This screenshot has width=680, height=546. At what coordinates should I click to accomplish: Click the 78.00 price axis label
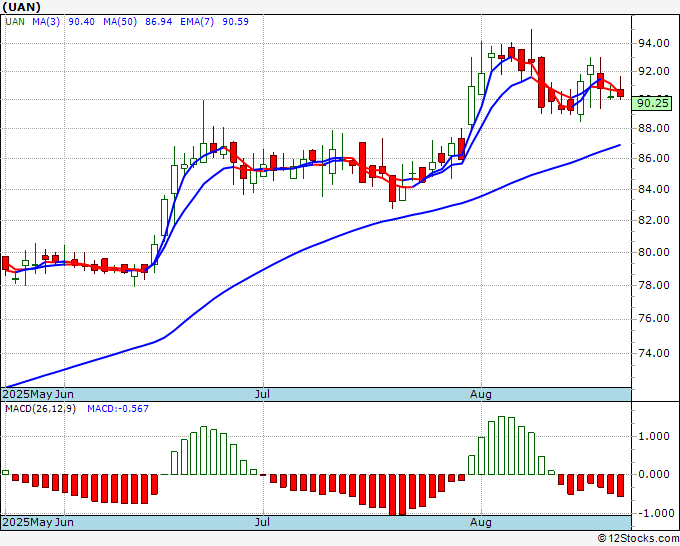click(x=654, y=285)
